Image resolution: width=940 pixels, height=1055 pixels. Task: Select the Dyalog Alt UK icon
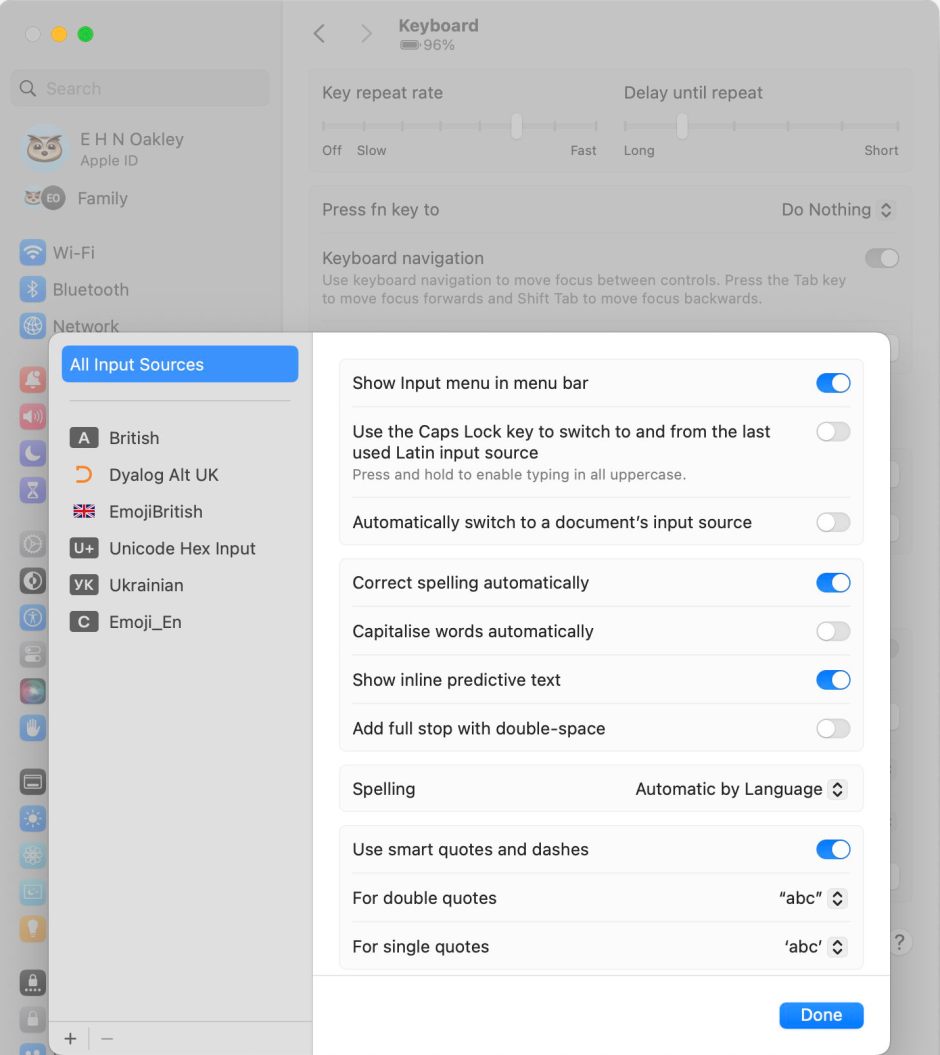pyautogui.click(x=84, y=475)
